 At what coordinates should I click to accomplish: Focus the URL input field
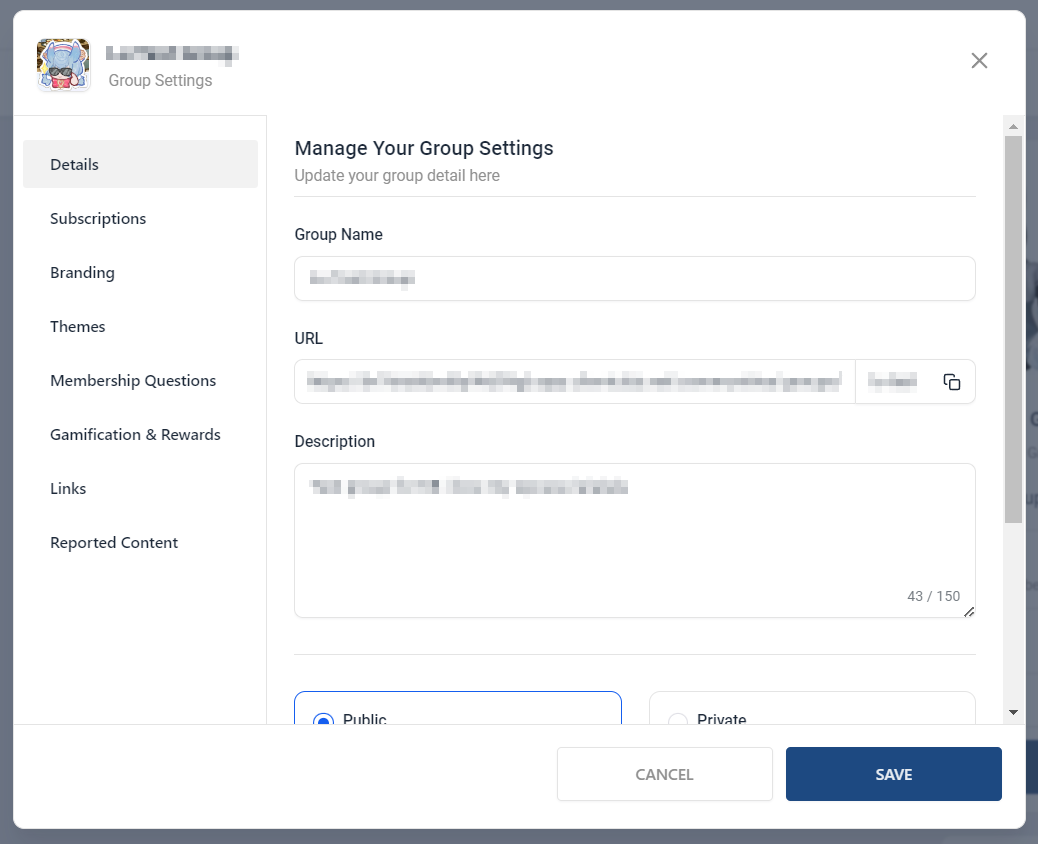pyautogui.click(x=574, y=382)
